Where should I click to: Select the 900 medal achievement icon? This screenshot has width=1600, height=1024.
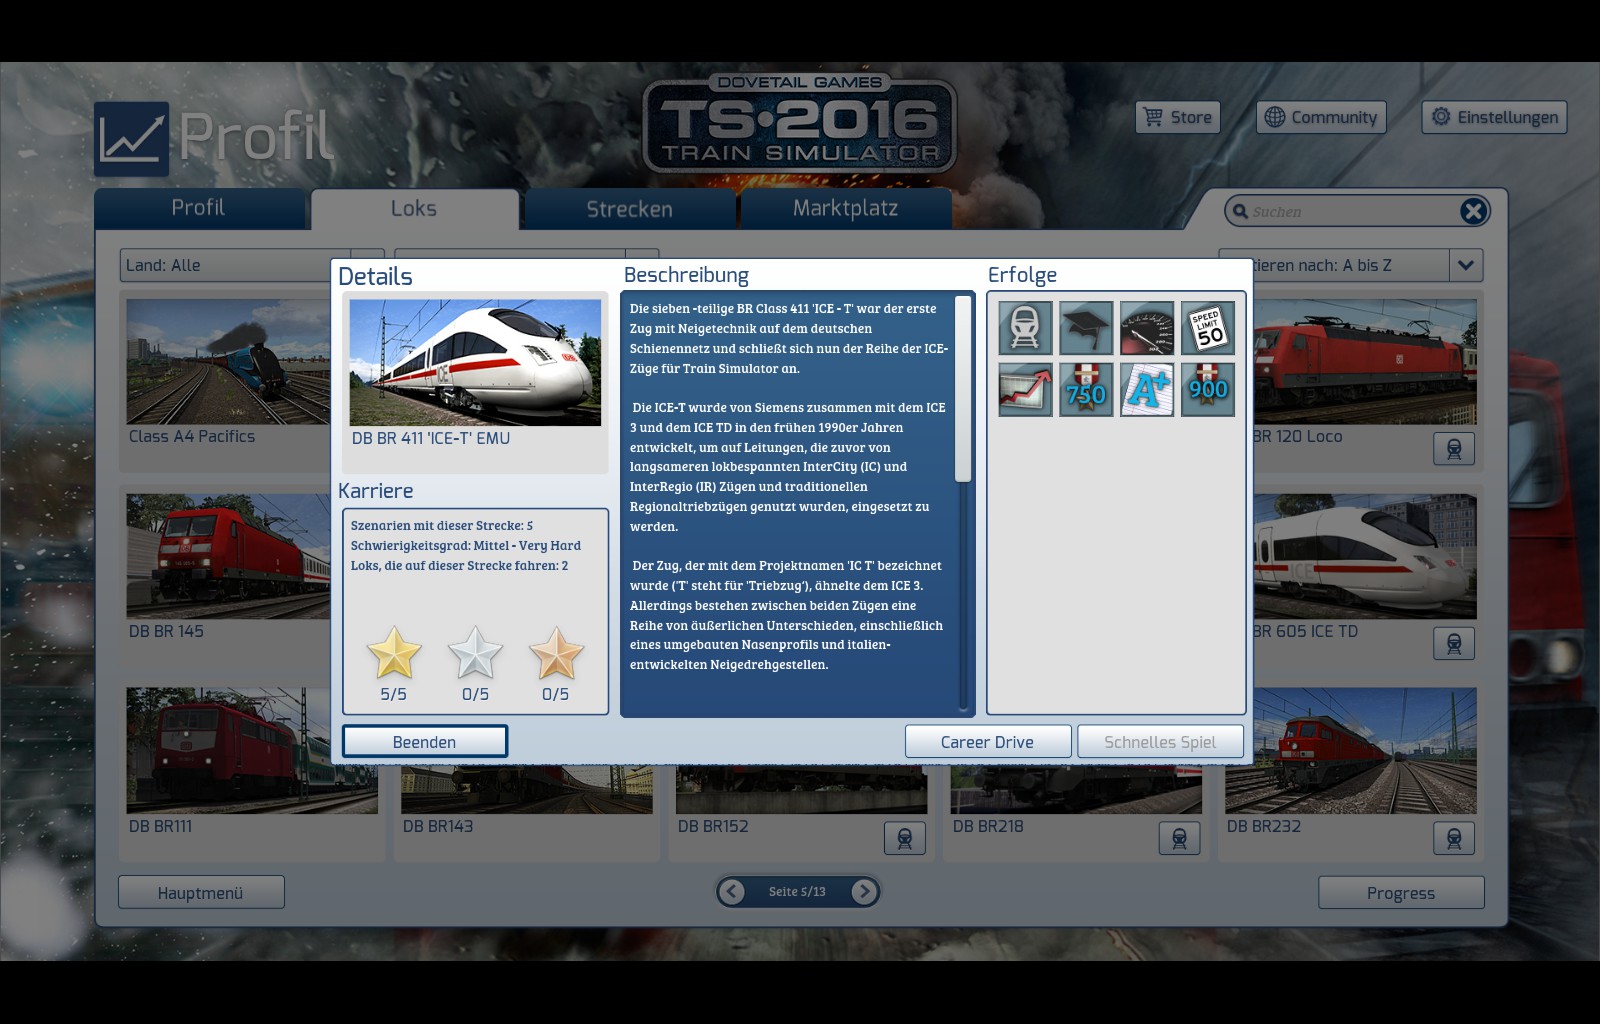(1208, 389)
